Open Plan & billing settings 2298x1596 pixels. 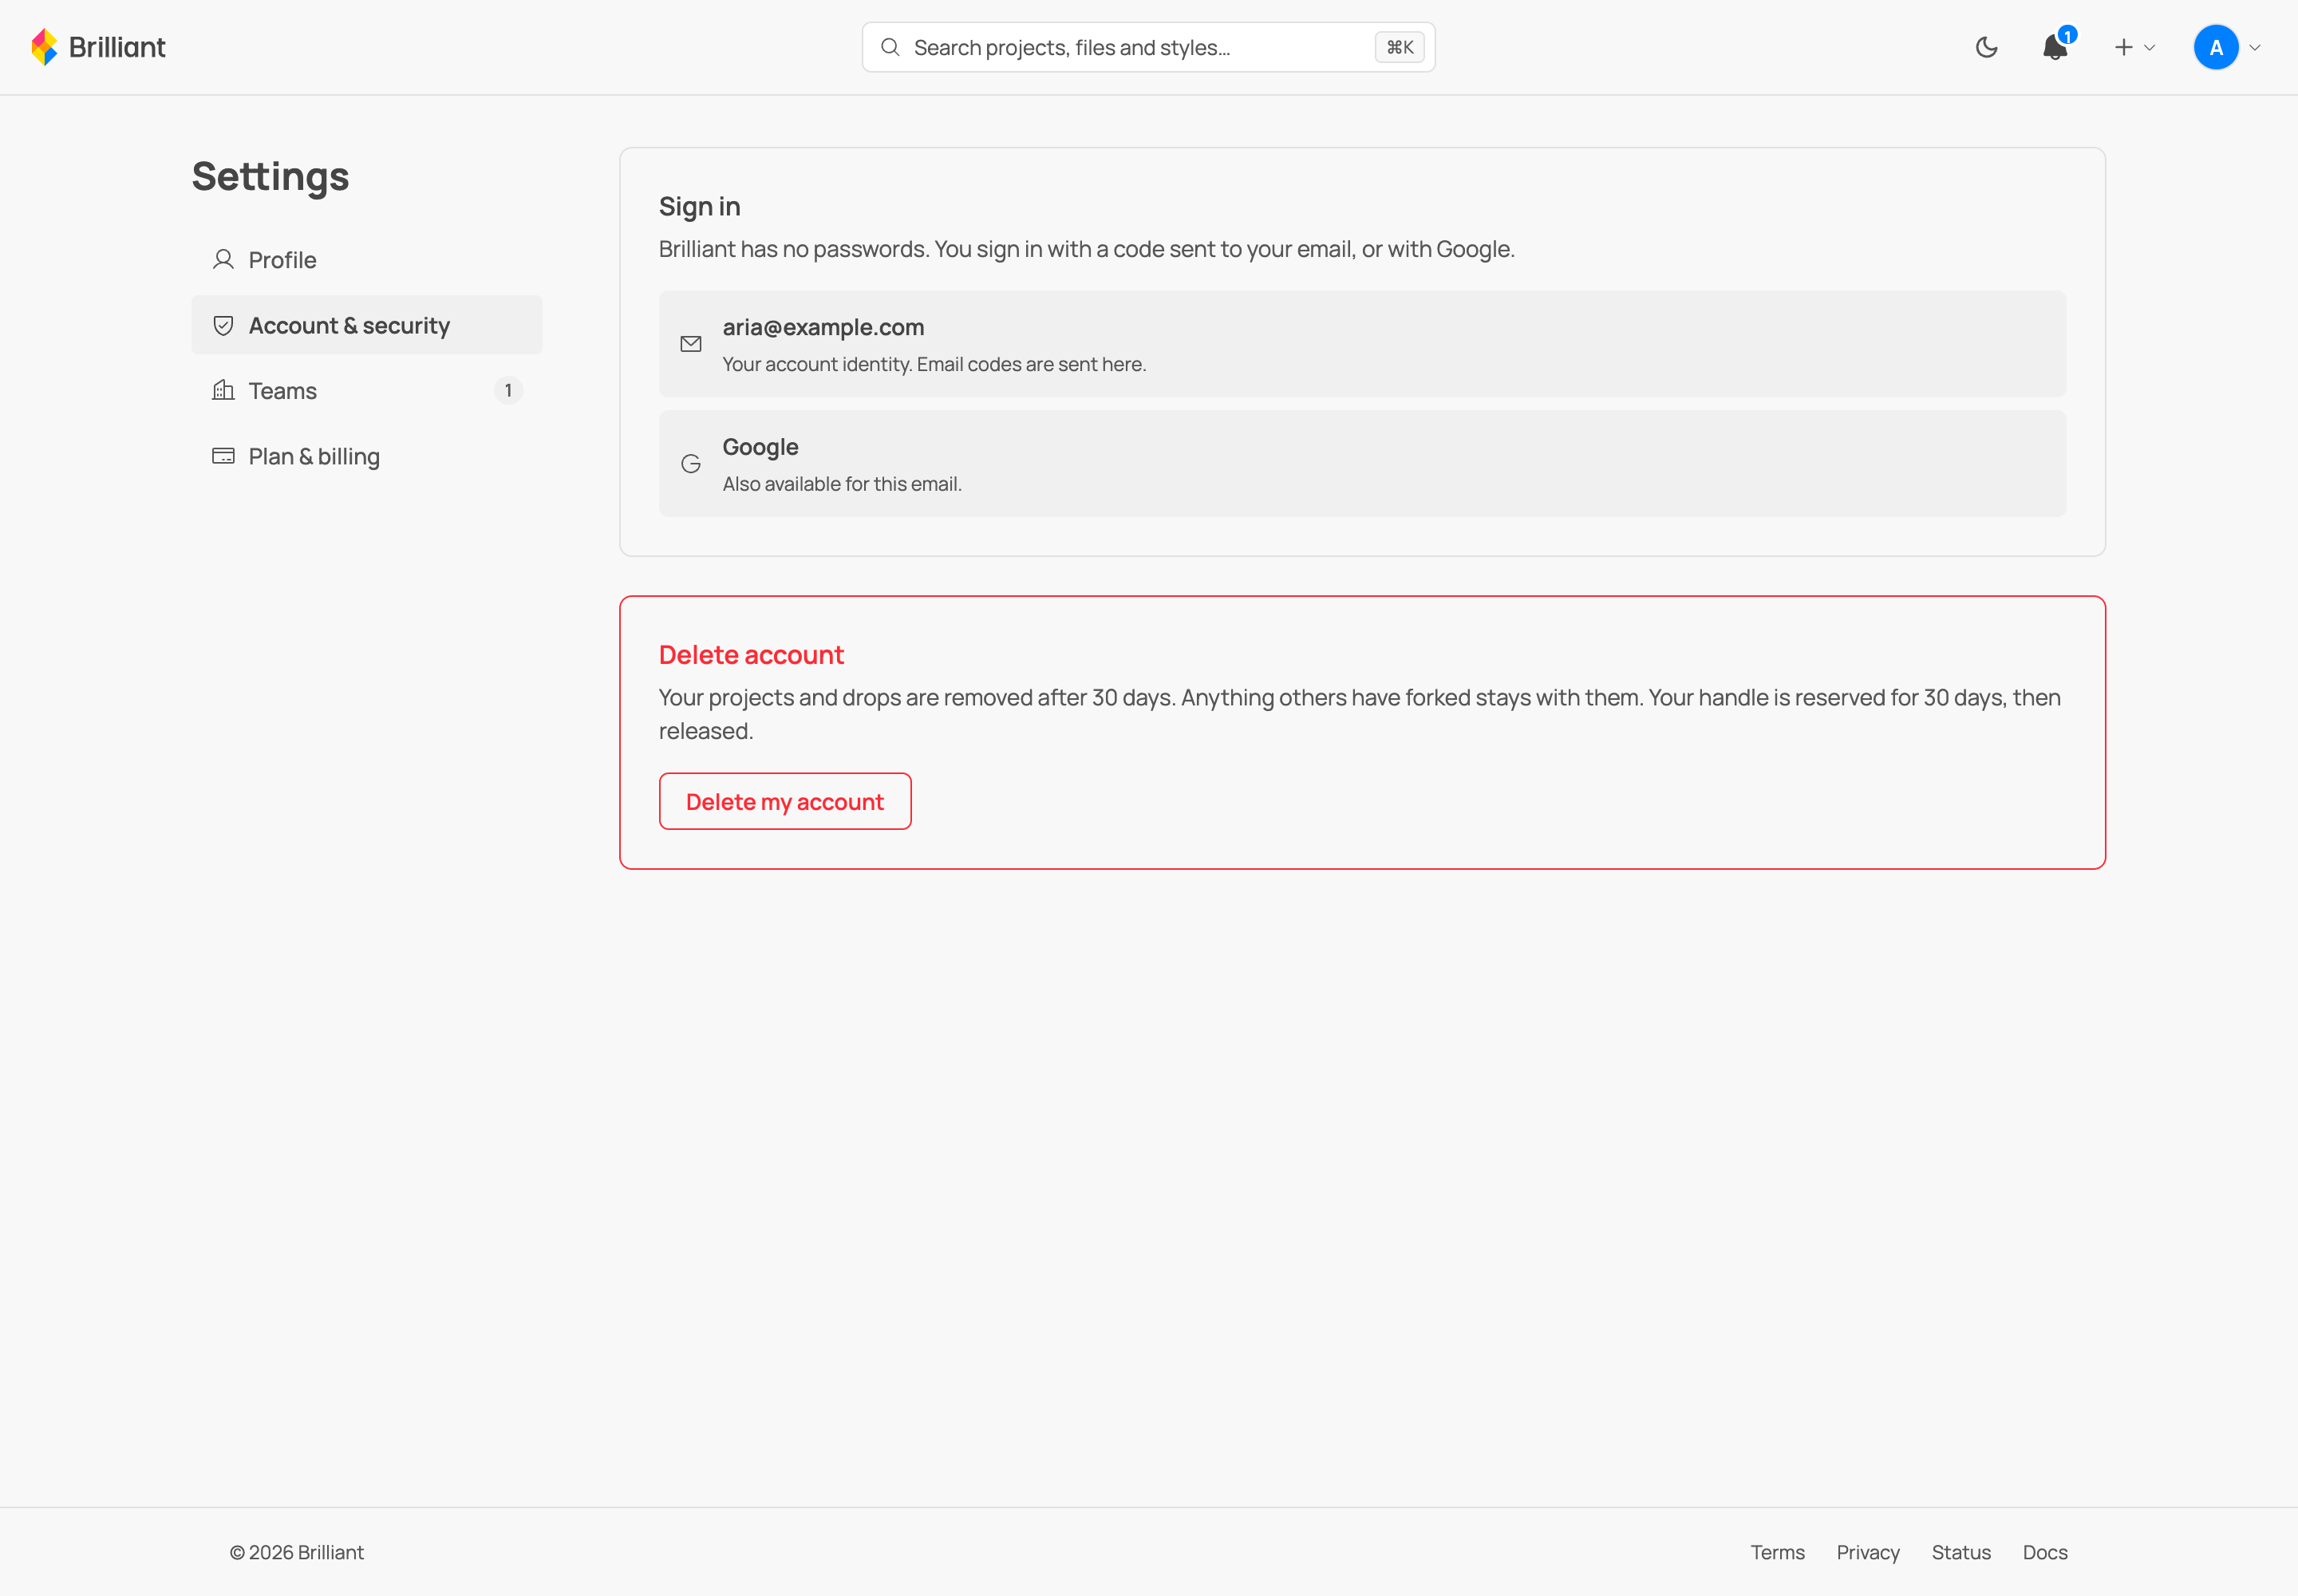(x=367, y=456)
